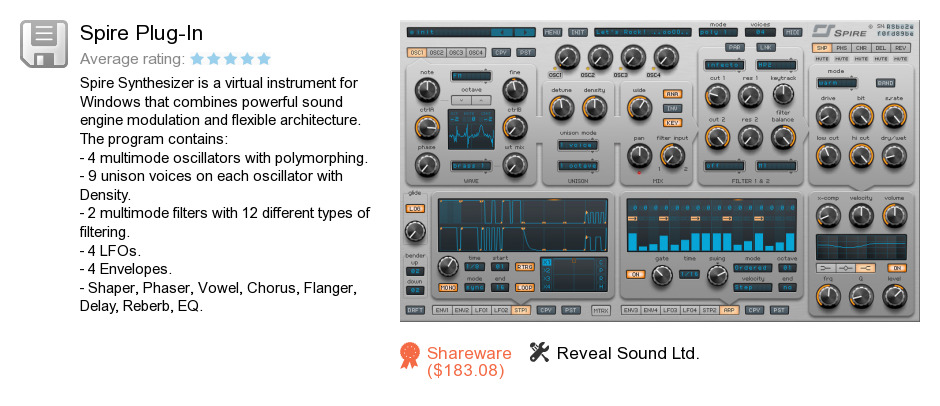Click the developer tools icon near Reveal Sound
This screenshot has width=940, height=406.
coord(540,352)
